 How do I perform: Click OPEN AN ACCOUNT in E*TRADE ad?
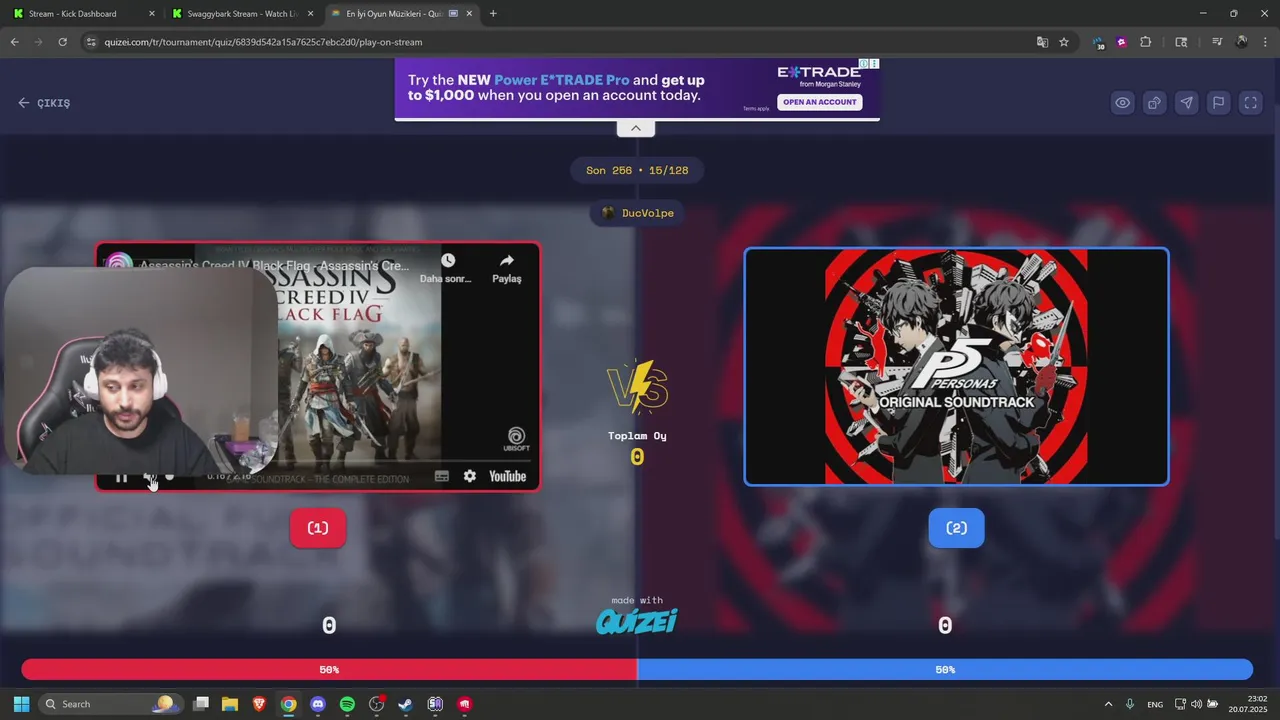pos(820,102)
